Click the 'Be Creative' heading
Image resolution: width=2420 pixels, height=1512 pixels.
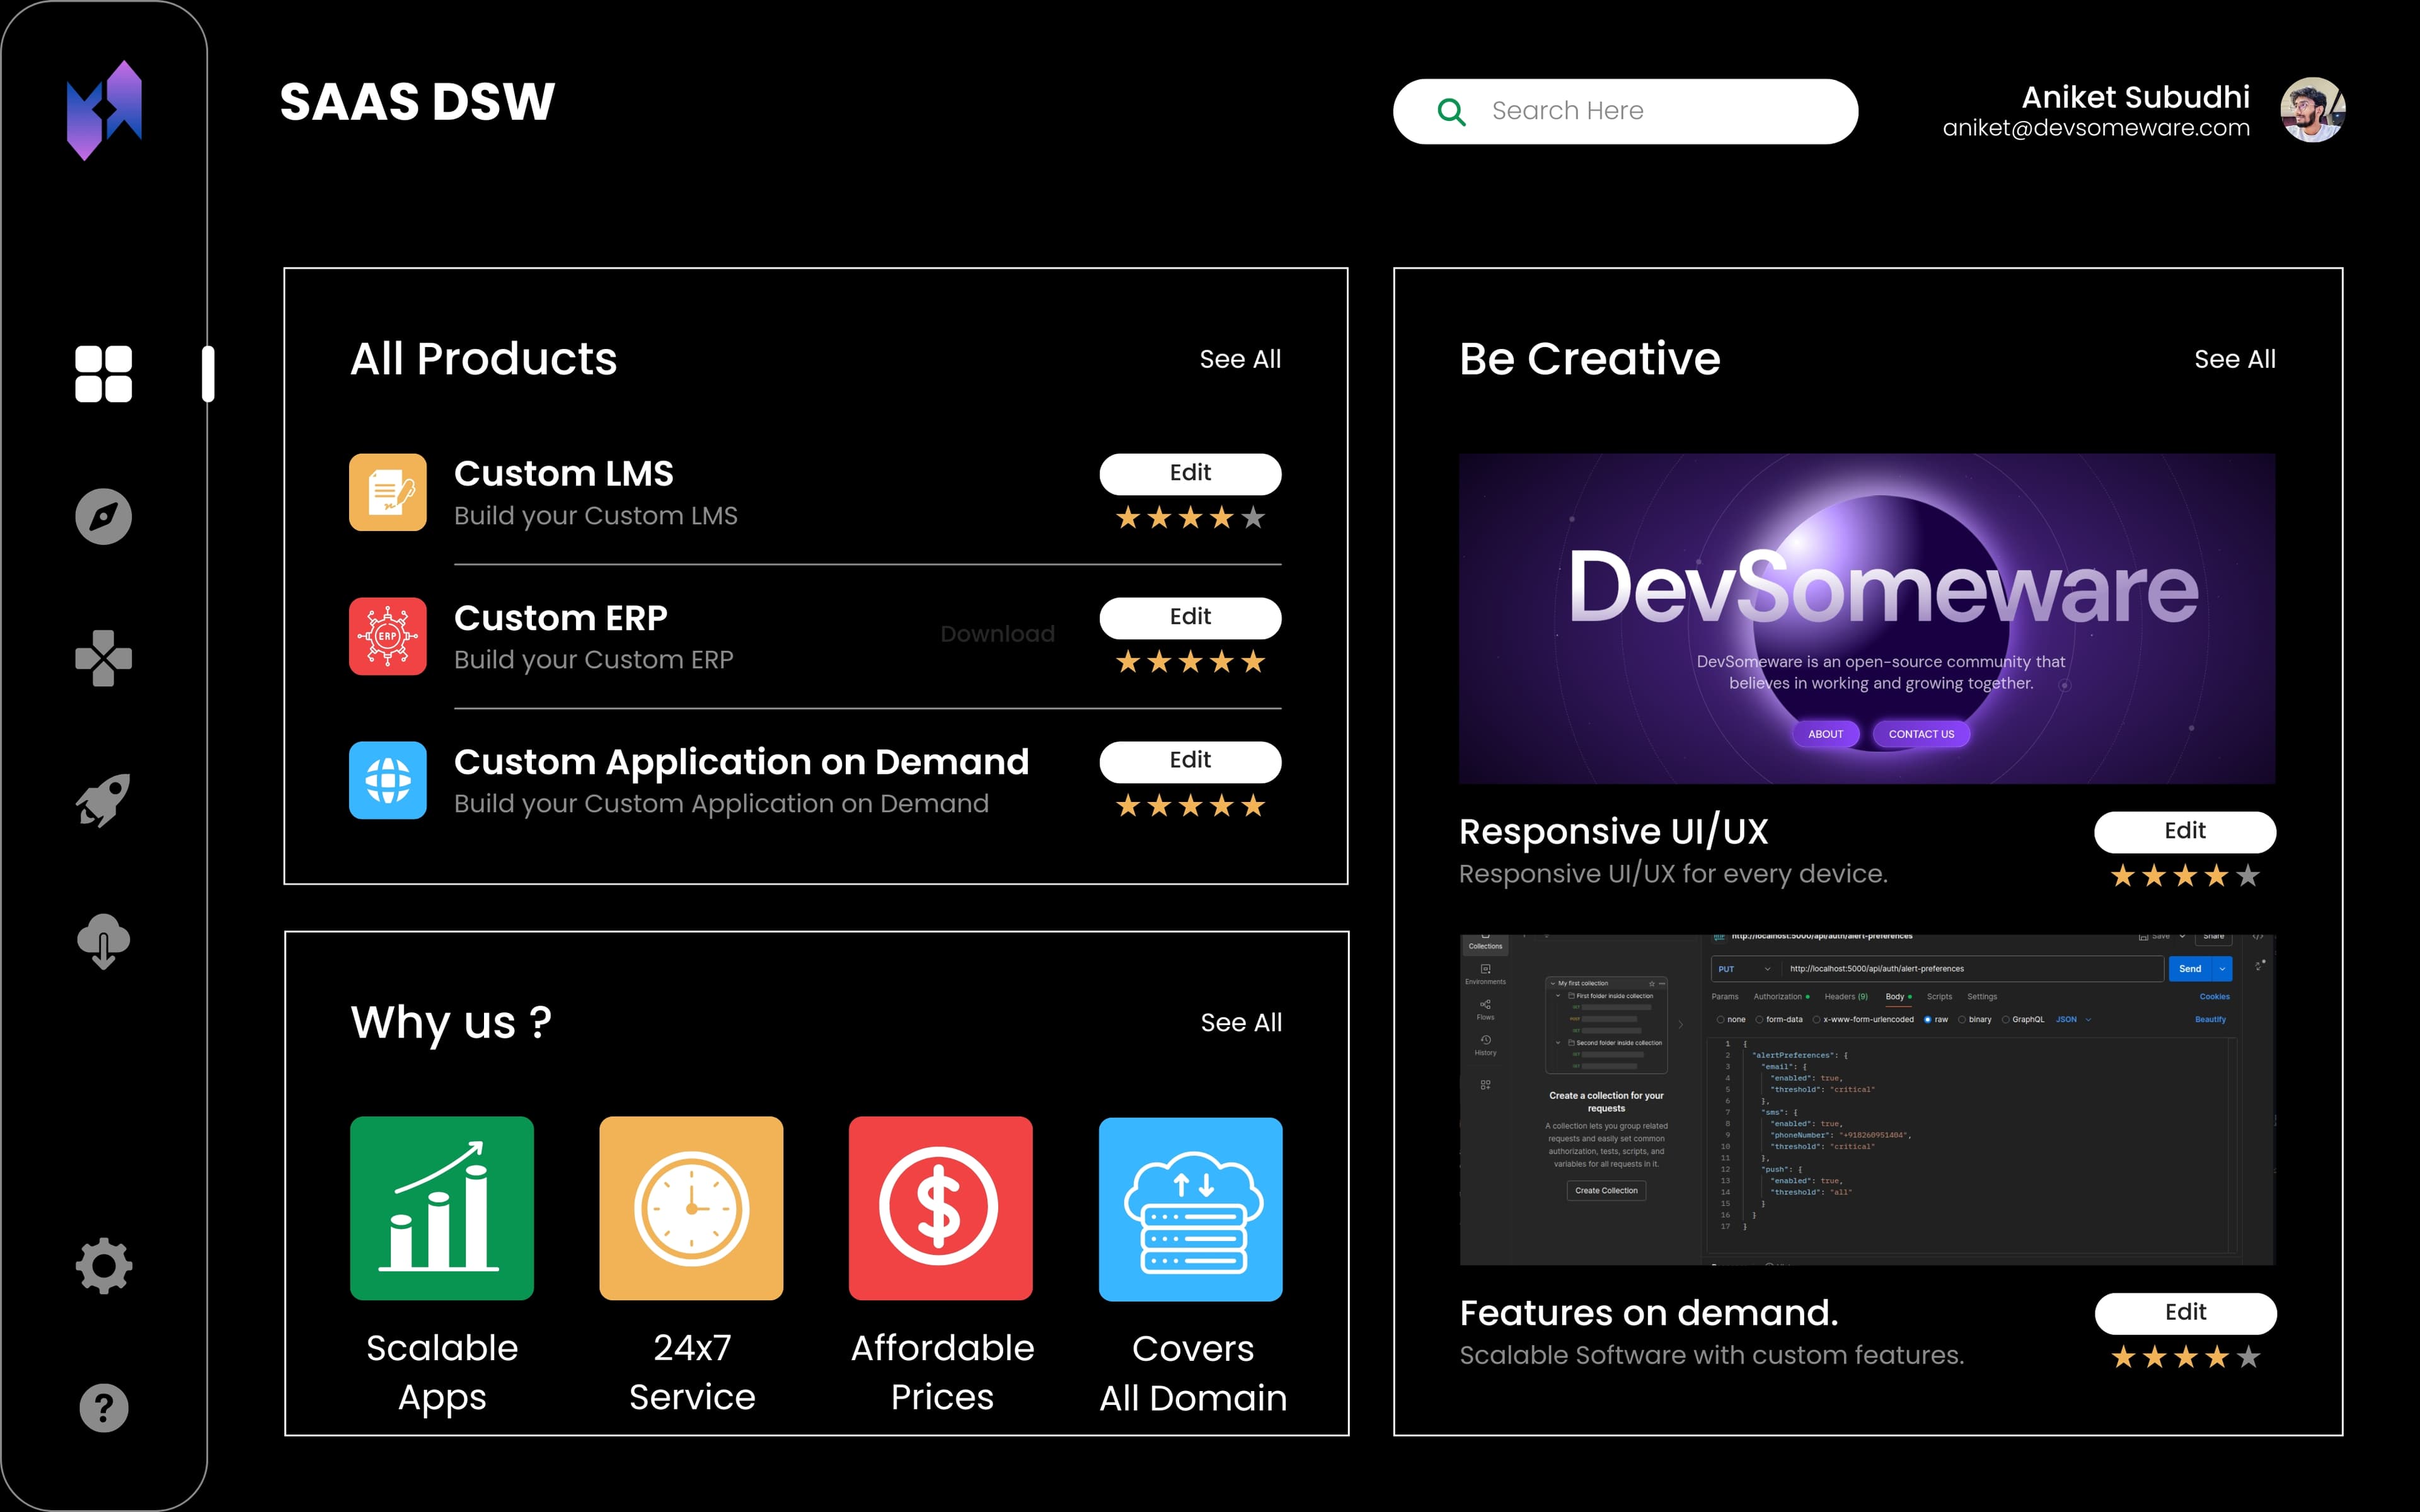tap(1590, 359)
